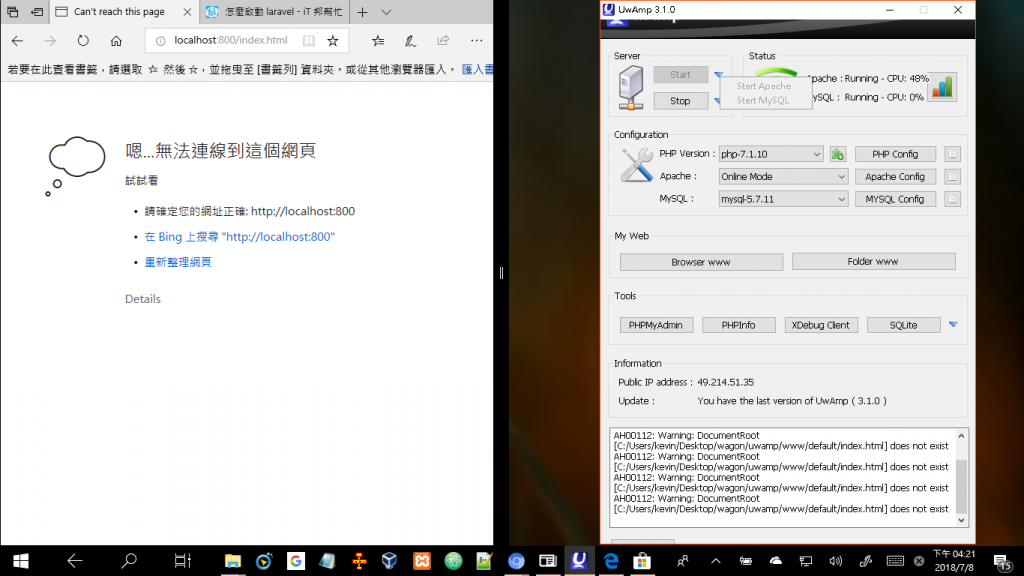Viewport: 1024px width, 576px height.
Task: Open the SQLite tool
Action: click(903, 325)
